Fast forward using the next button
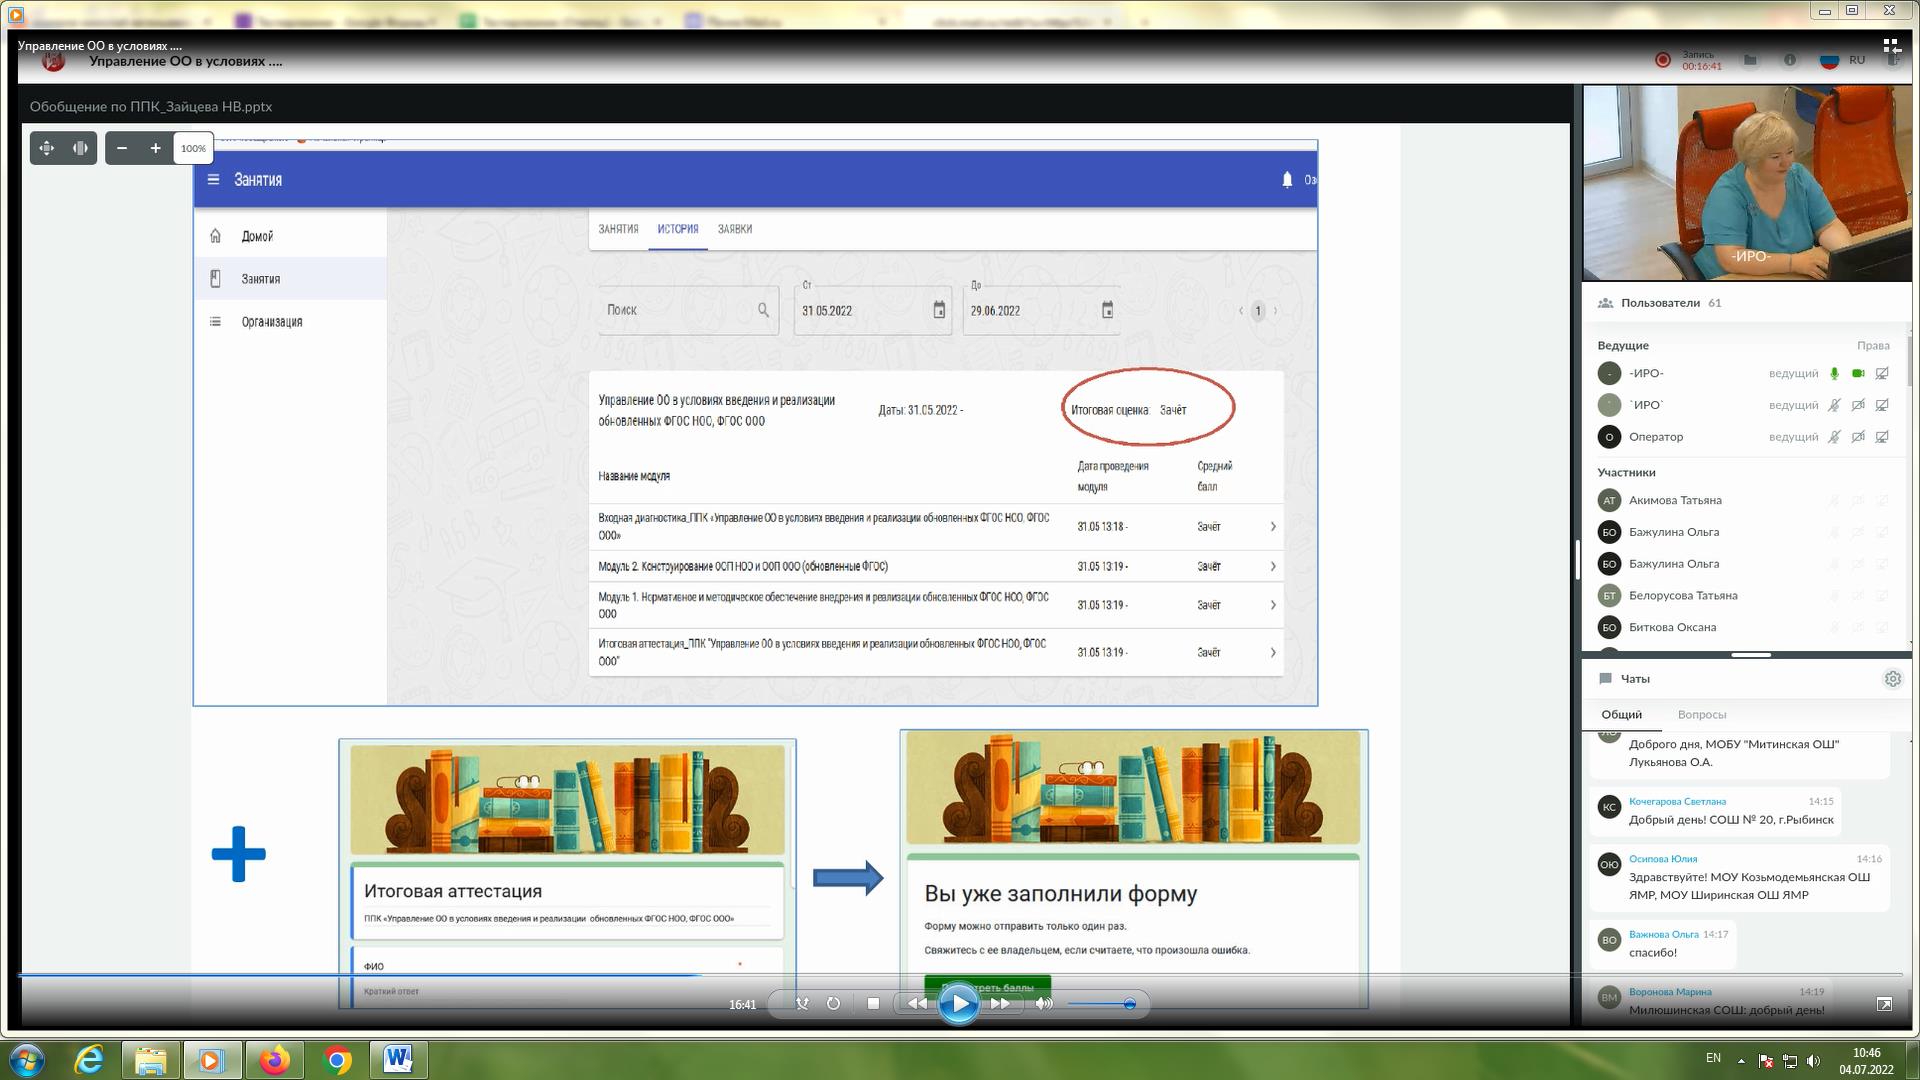This screenshot has height=1080, width=1920. tap(1000, 1003)
